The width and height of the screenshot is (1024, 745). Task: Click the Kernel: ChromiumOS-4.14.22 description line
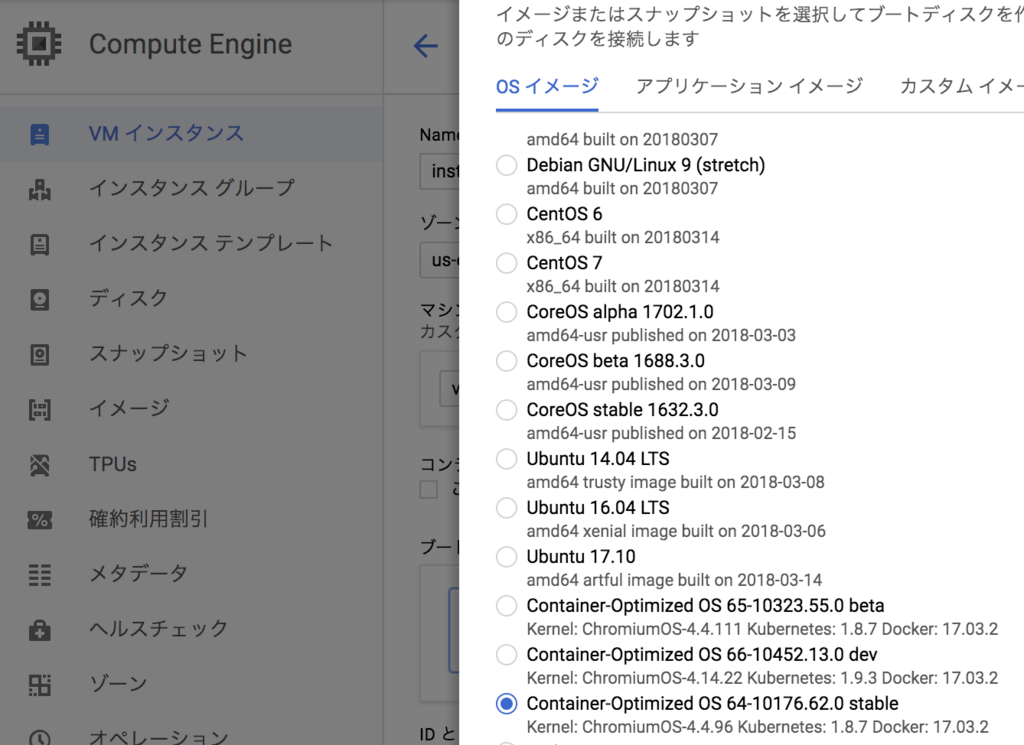(762, 678)
